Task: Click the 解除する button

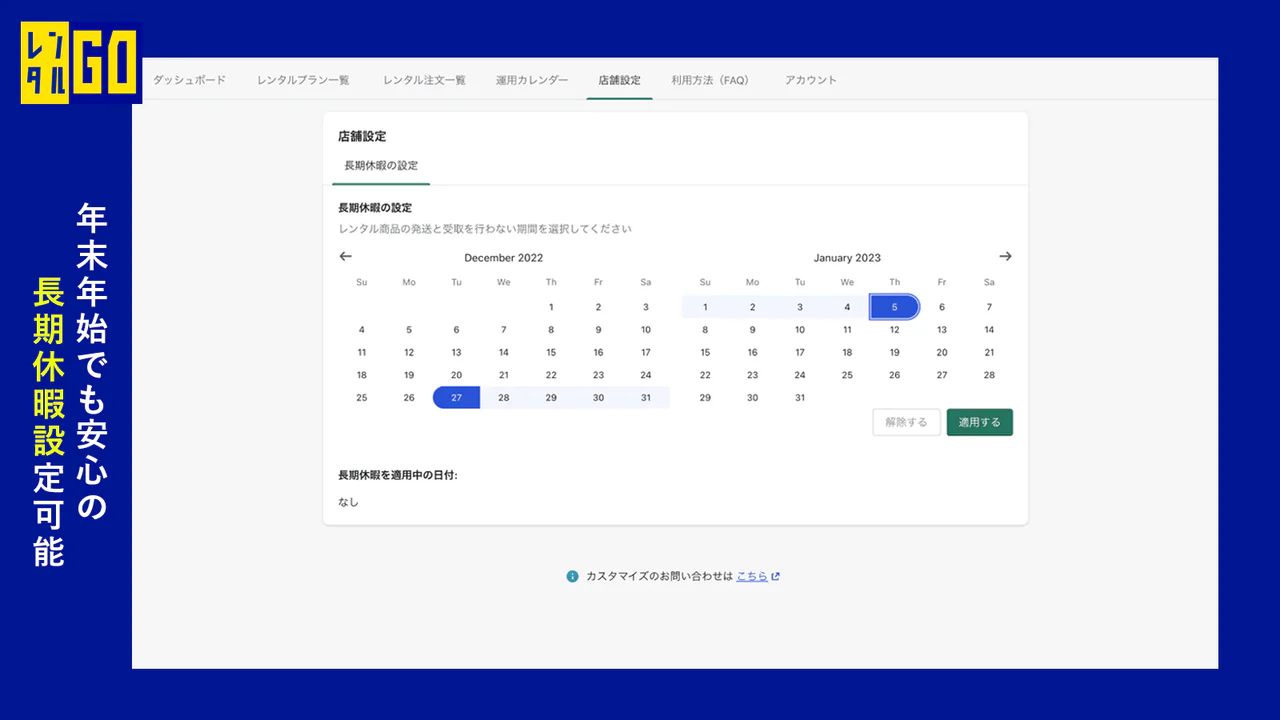Action: pyautogui.click(x=906, y=422)
